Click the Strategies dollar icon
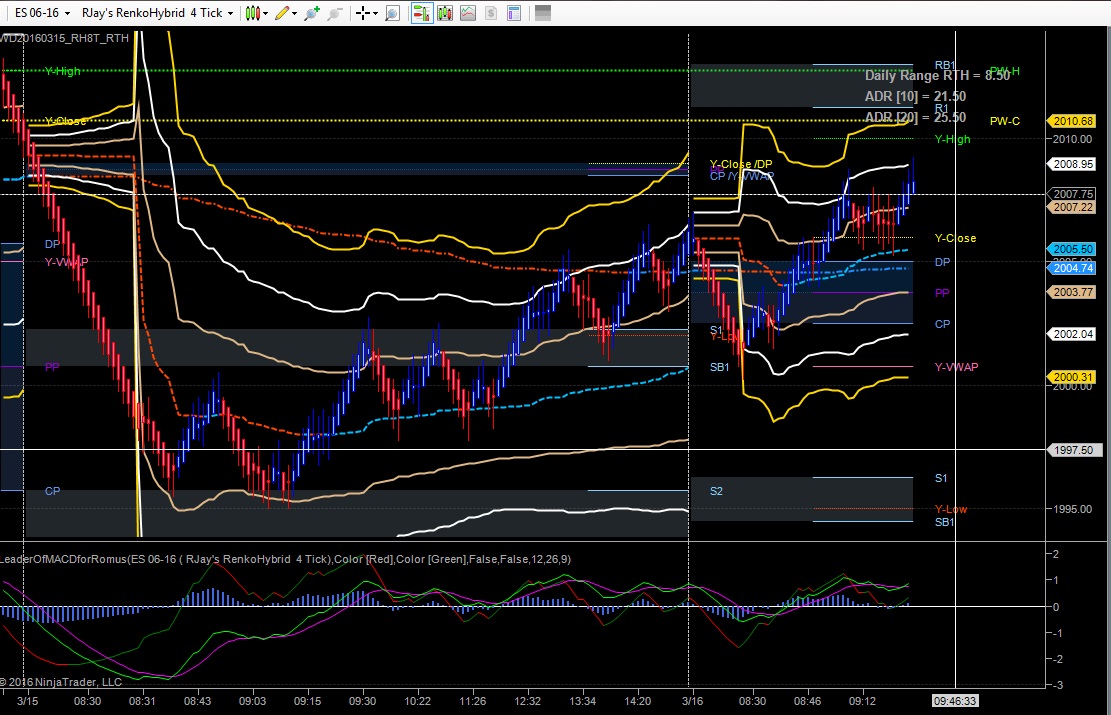The width and height of the screenshot is (1111, 715). (491, 13)
